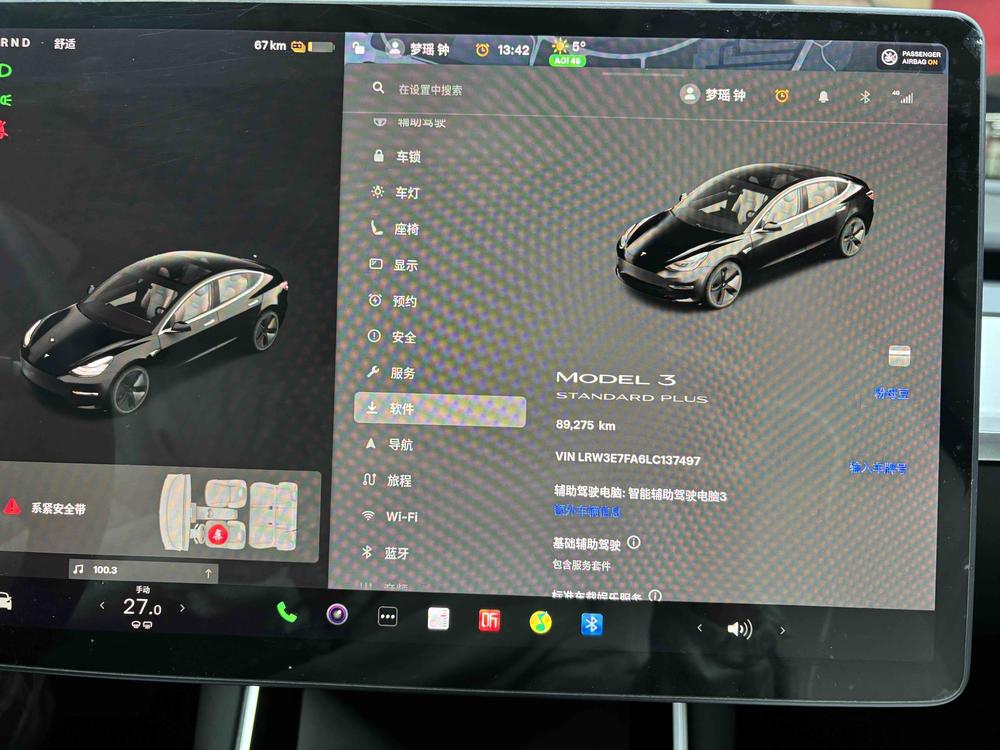
Task: Tap the 系紧安全带 seatbelt warning
Action: (46, 508)
